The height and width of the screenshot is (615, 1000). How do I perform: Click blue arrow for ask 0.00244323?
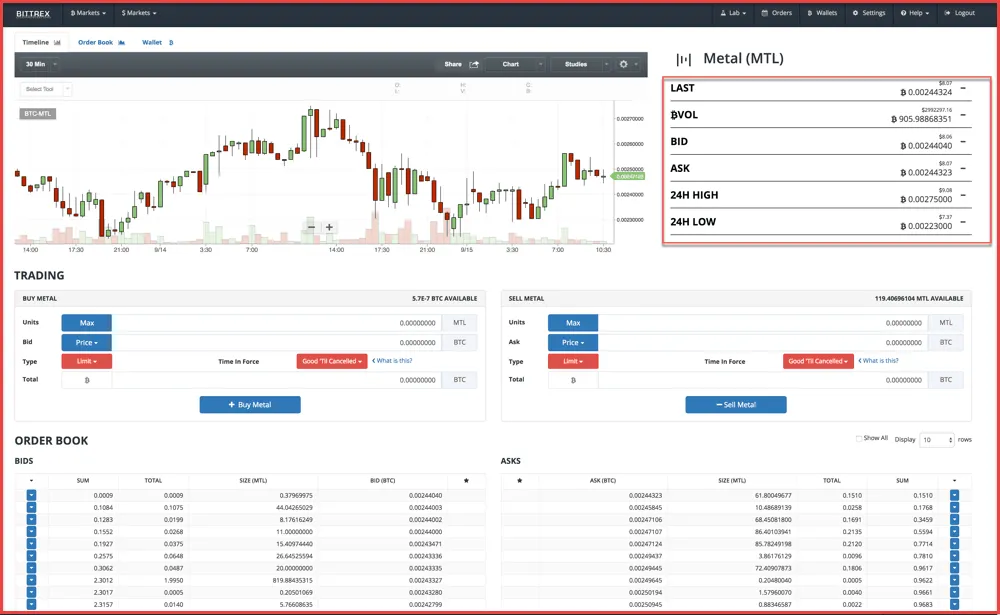click(954, 495)
